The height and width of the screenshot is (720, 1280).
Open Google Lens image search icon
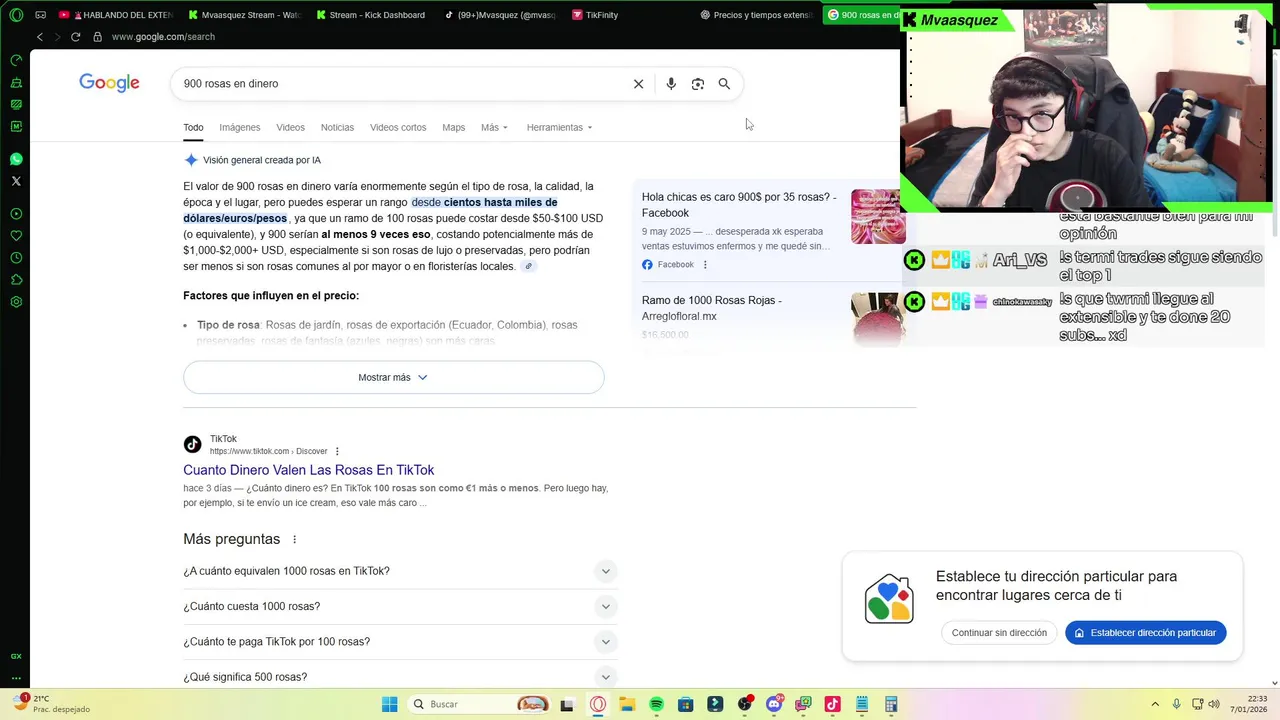(698, 84)
